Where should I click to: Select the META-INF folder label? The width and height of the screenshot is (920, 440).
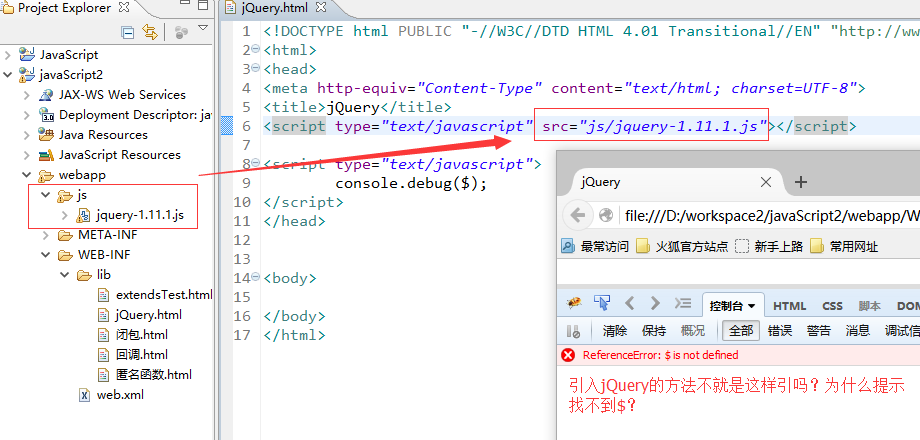(107, 235)
